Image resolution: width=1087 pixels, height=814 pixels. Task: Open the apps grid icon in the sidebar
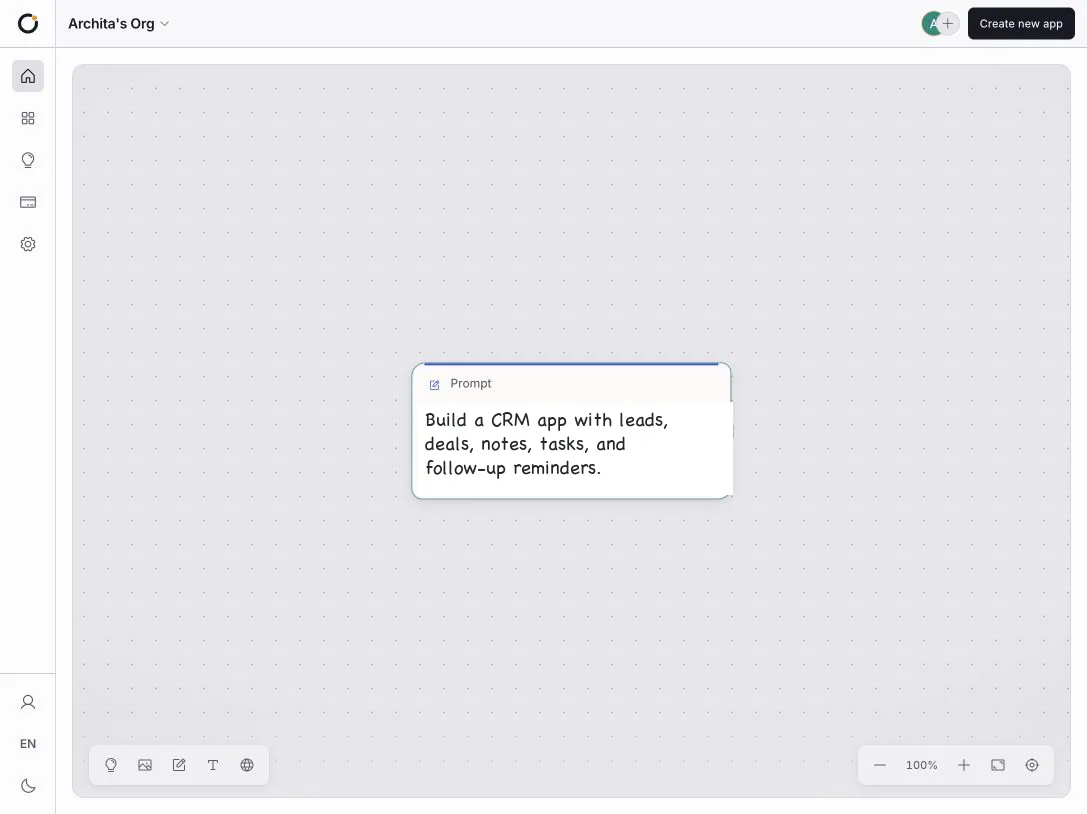28,119
